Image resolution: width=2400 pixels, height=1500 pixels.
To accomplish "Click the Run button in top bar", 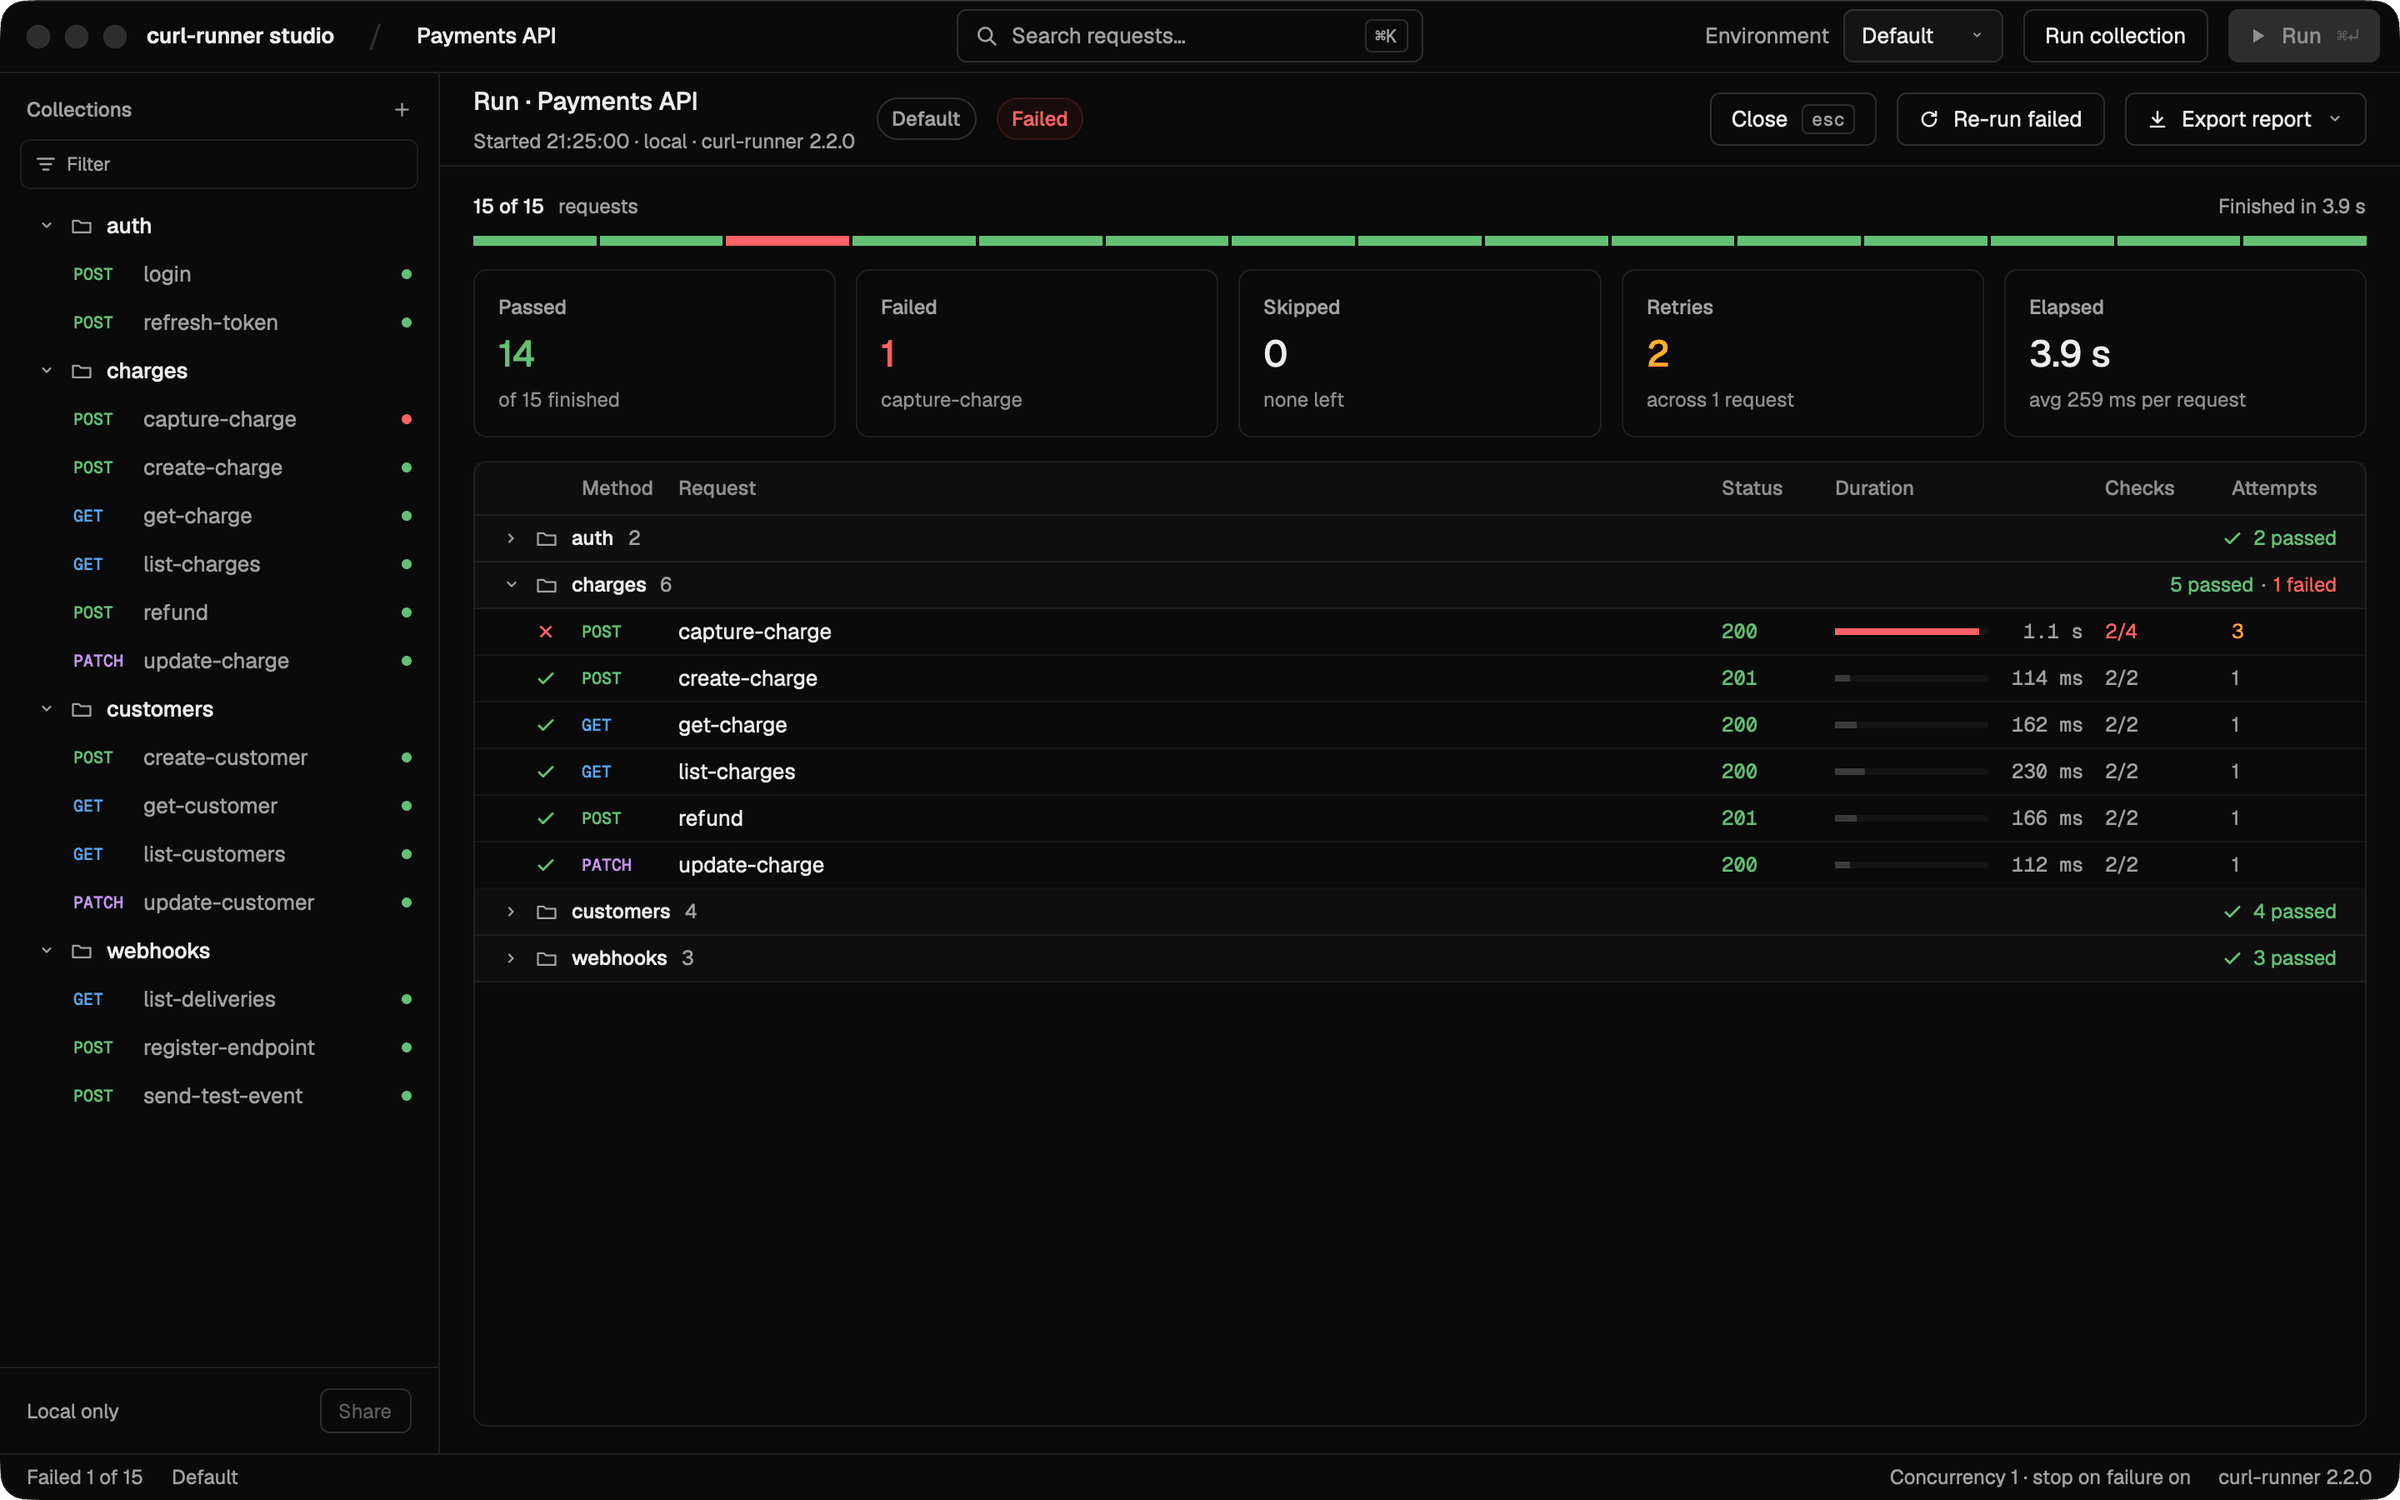I will click(x=2303, y=36).
